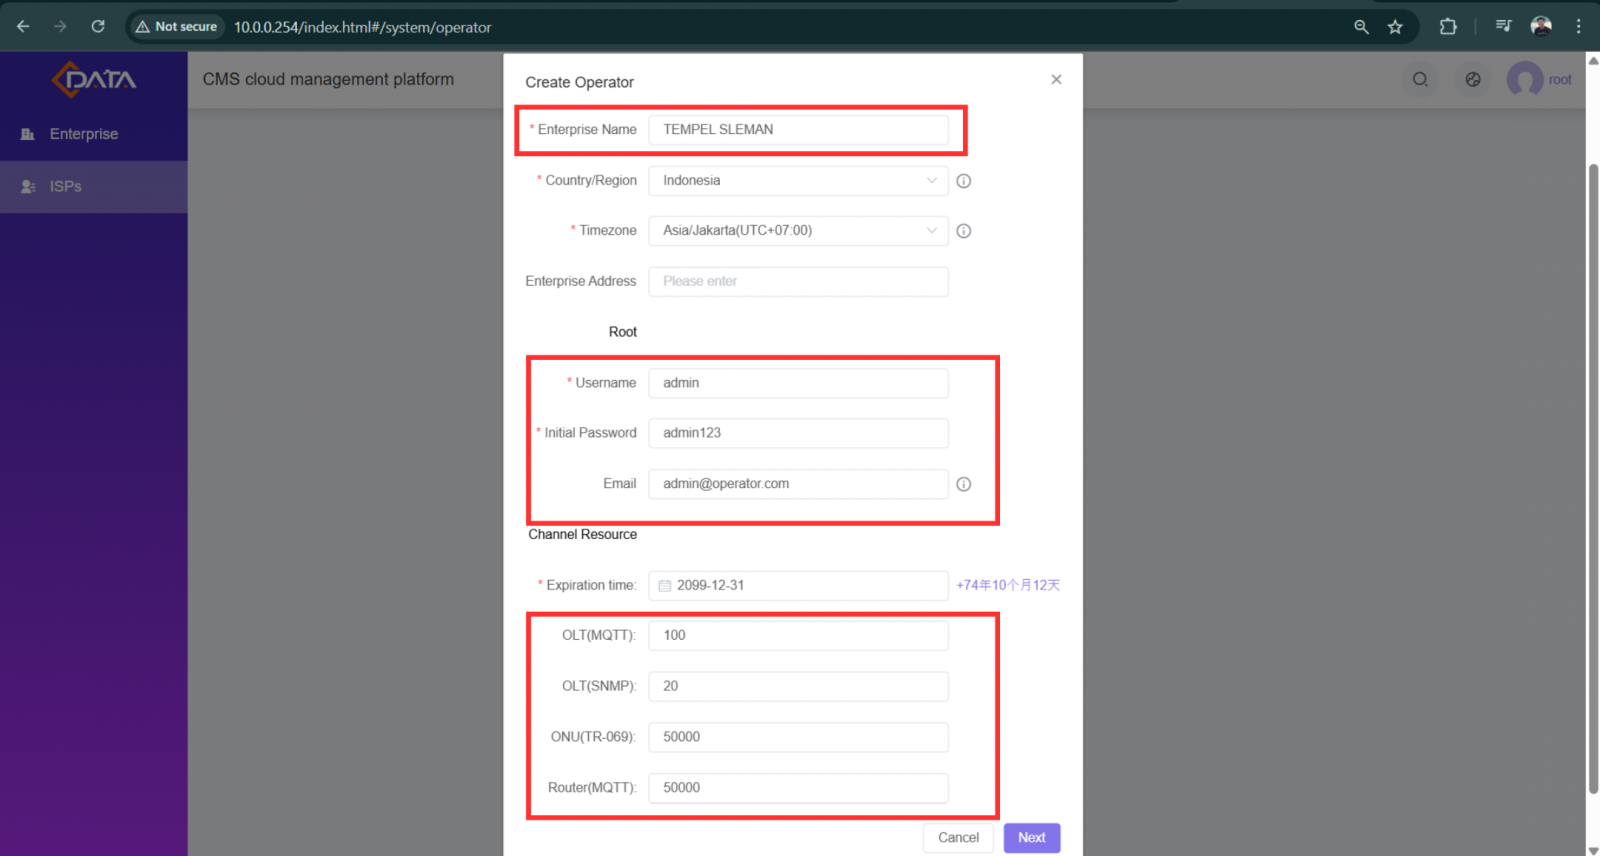Click the Enterprise Address input field
The width and height of the screenshot is (1600, 856).
coord(798,282)
